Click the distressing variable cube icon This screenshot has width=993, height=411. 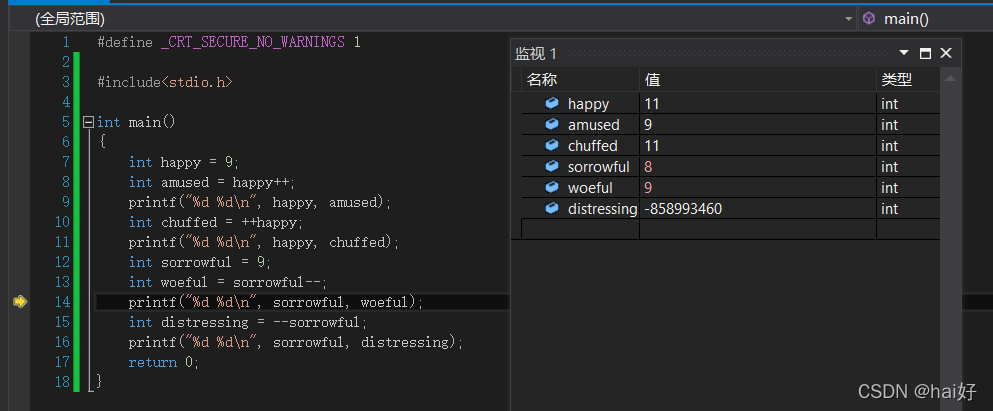(x=551, y=208)
